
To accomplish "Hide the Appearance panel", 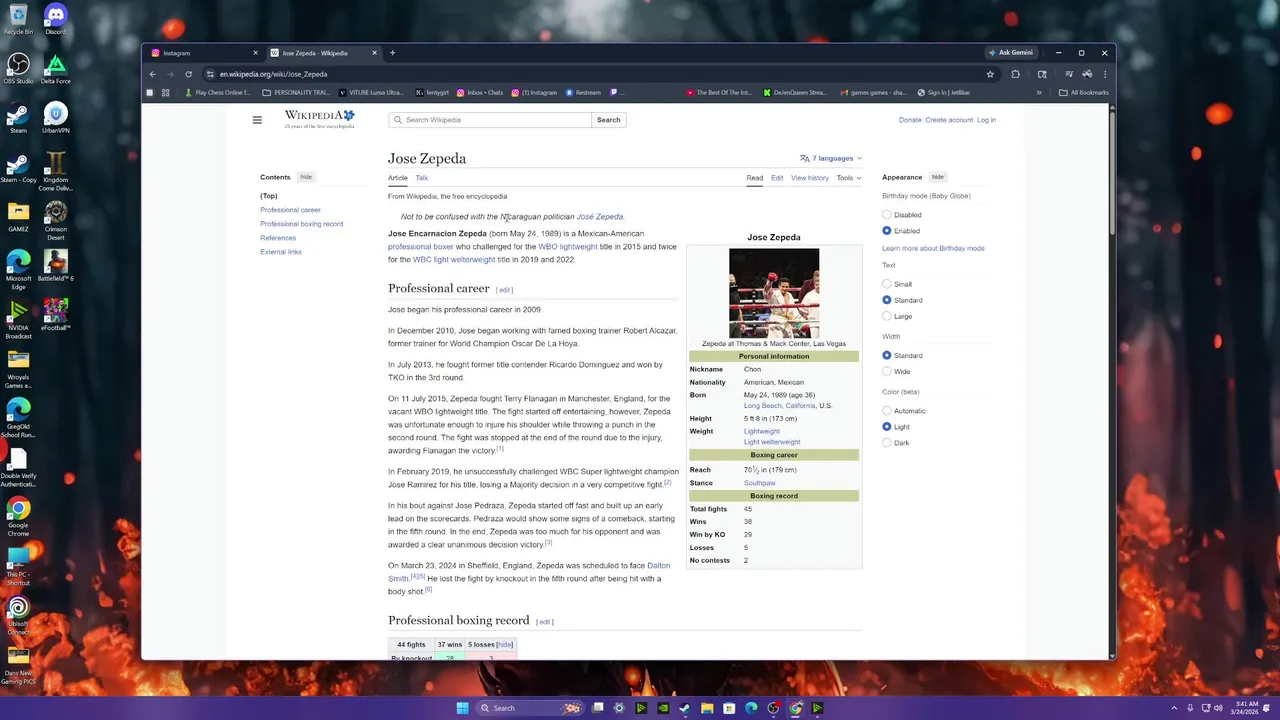I will click(938, 177).
